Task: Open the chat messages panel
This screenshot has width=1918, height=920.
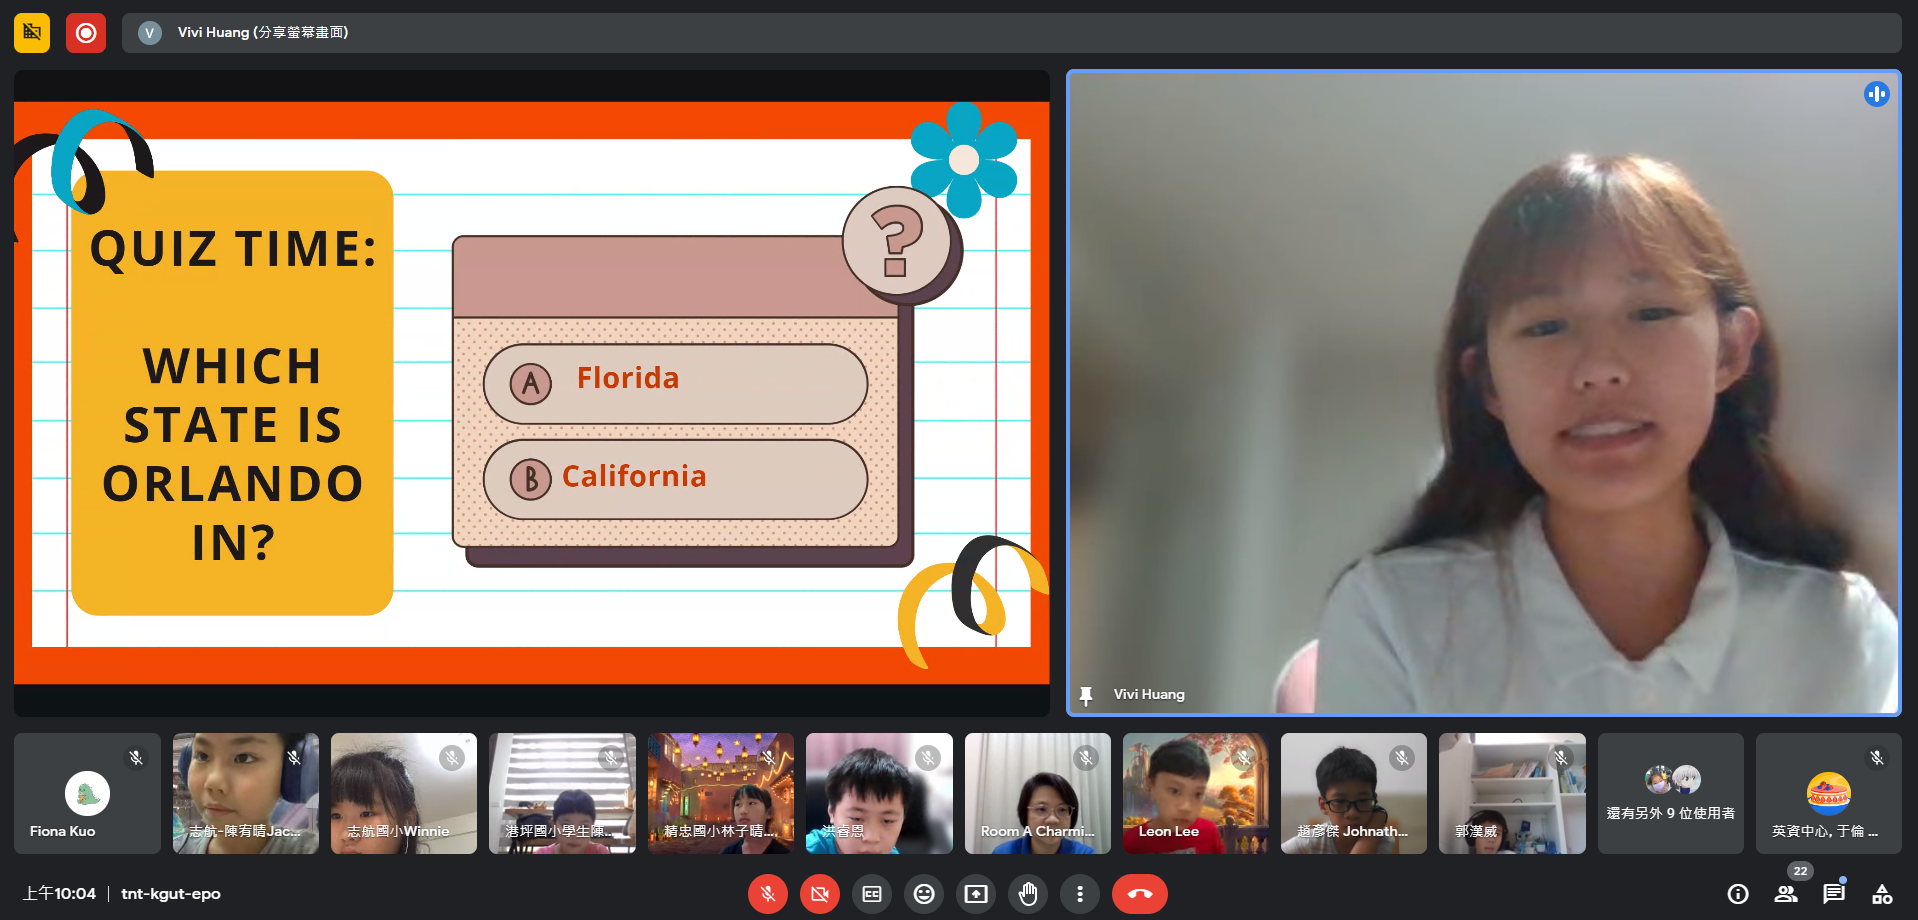Action: [x=1834, y=894]
